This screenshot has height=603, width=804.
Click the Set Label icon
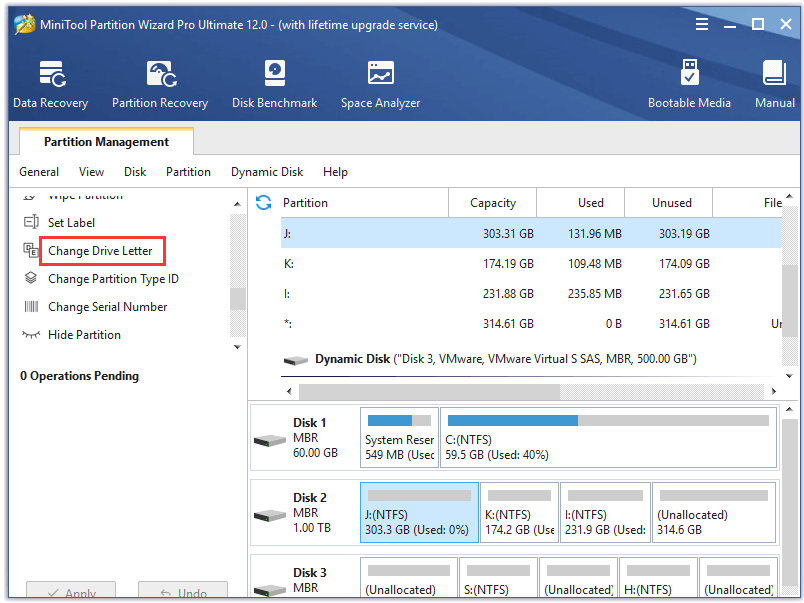(31, 222)
